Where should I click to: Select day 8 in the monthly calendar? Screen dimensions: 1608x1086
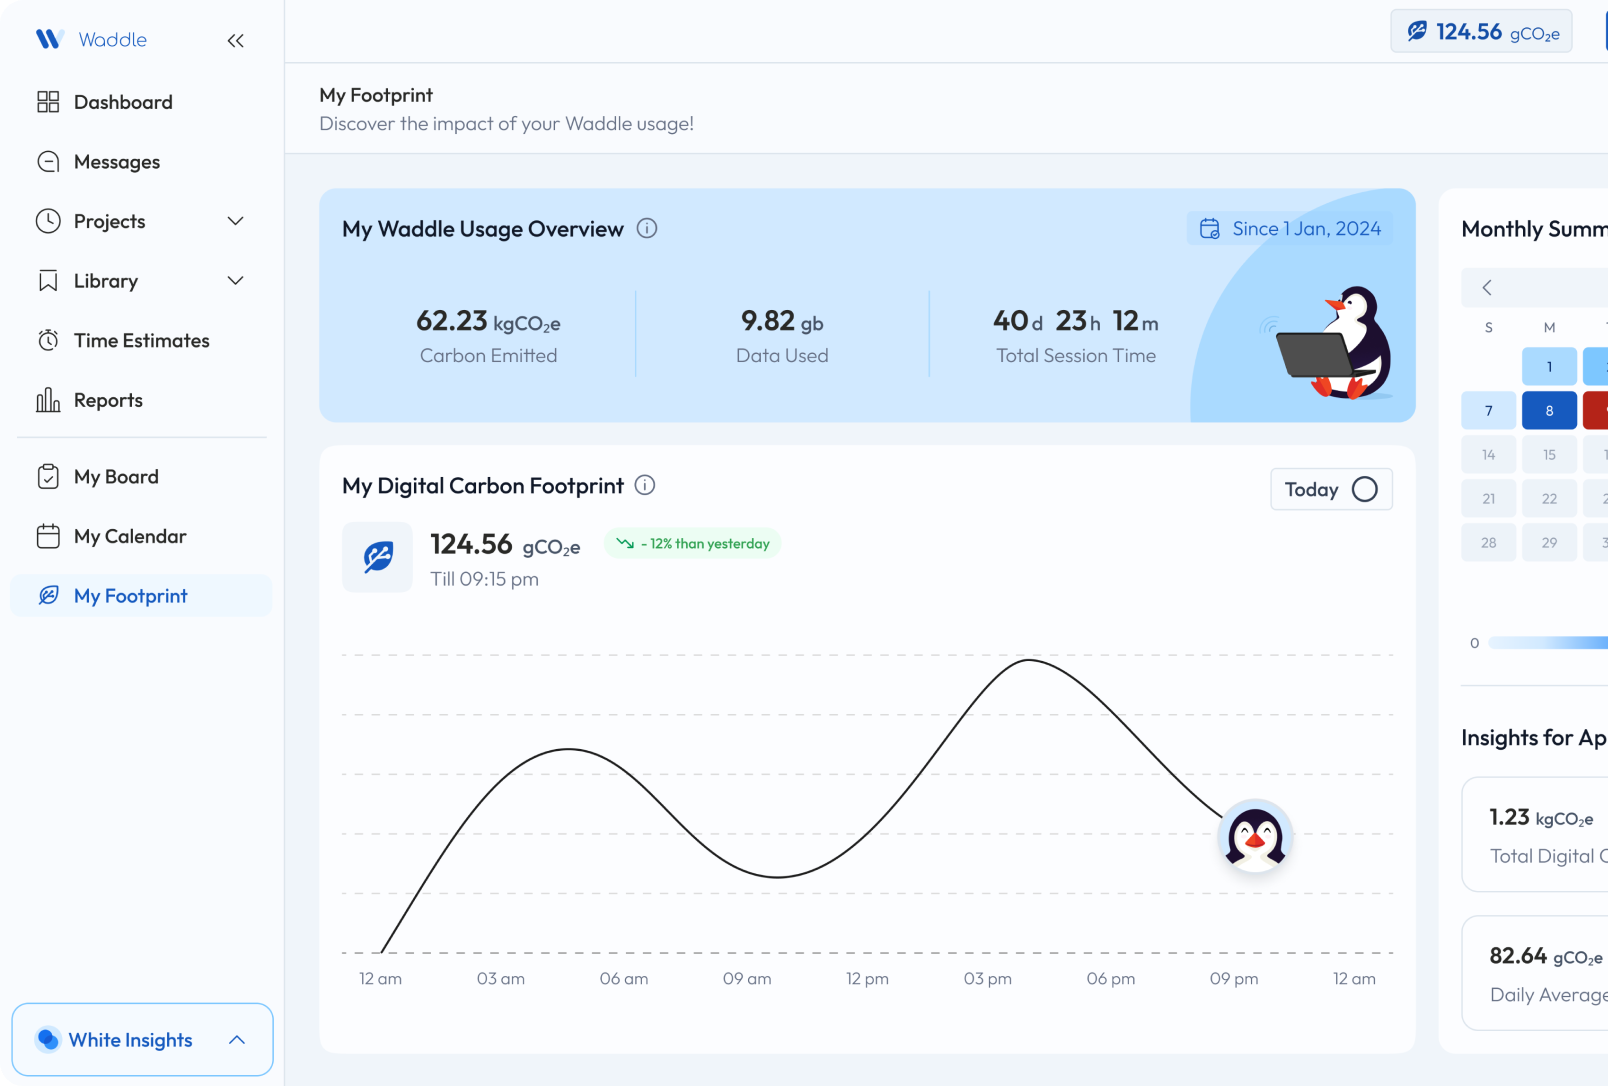pos(1549,411)
